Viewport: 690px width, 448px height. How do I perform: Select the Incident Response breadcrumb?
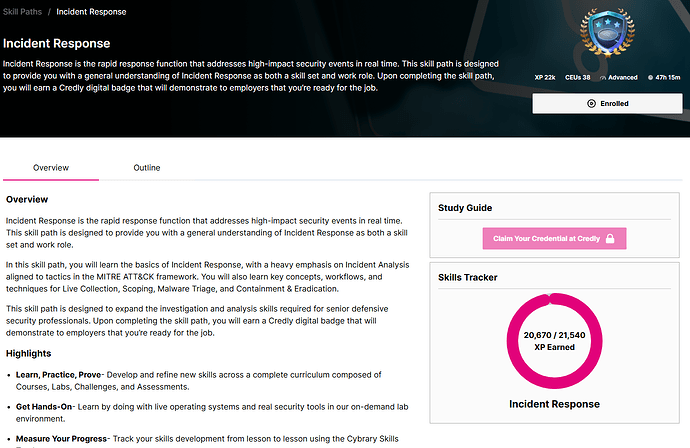pyautogui.click(x=91, y=12)
